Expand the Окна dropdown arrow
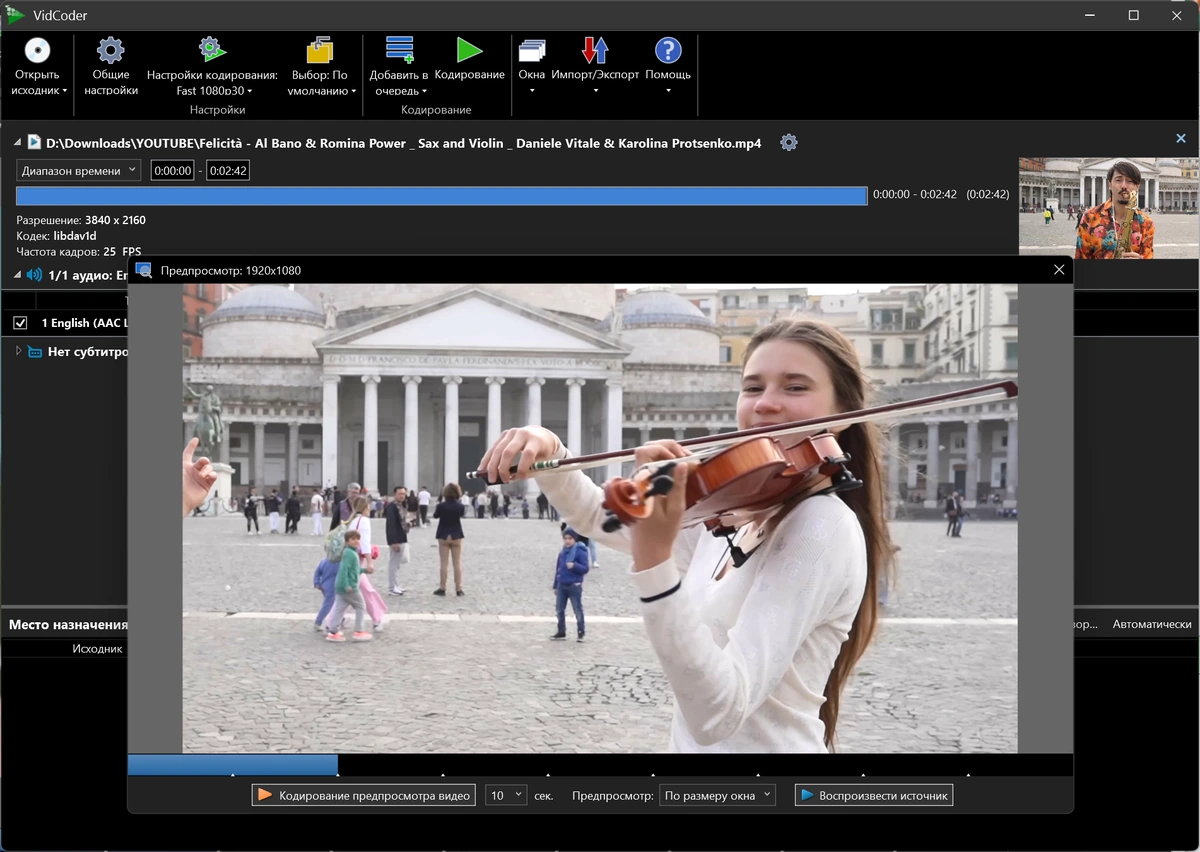Image resolution: width=1200 pixels, height=852 pixels. [532, 91]
